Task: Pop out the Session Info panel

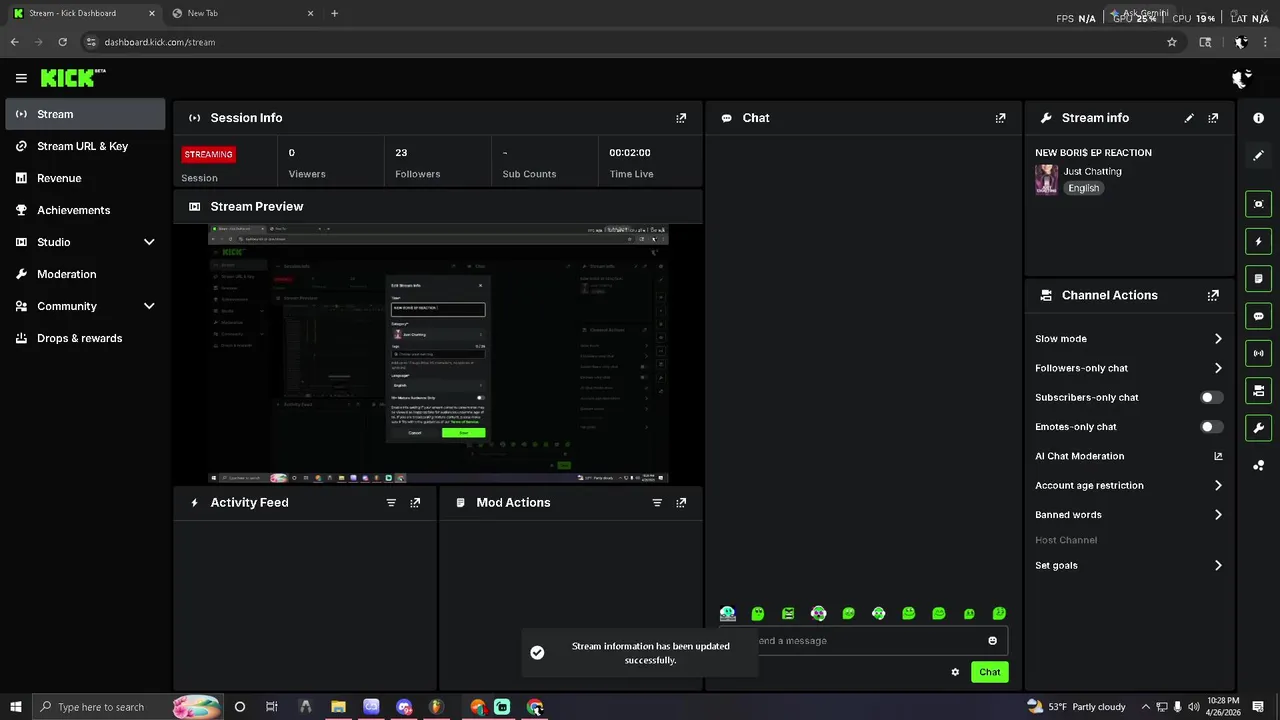Action: 681,118
